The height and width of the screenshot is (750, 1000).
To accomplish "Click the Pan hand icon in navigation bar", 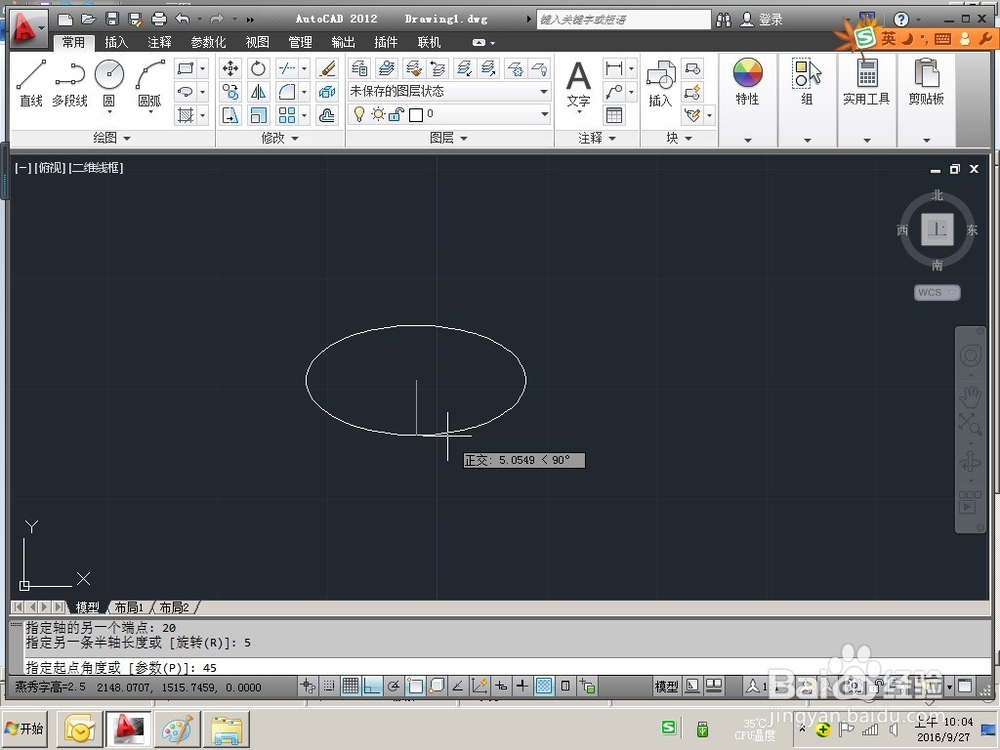I will tap(970, 397).
